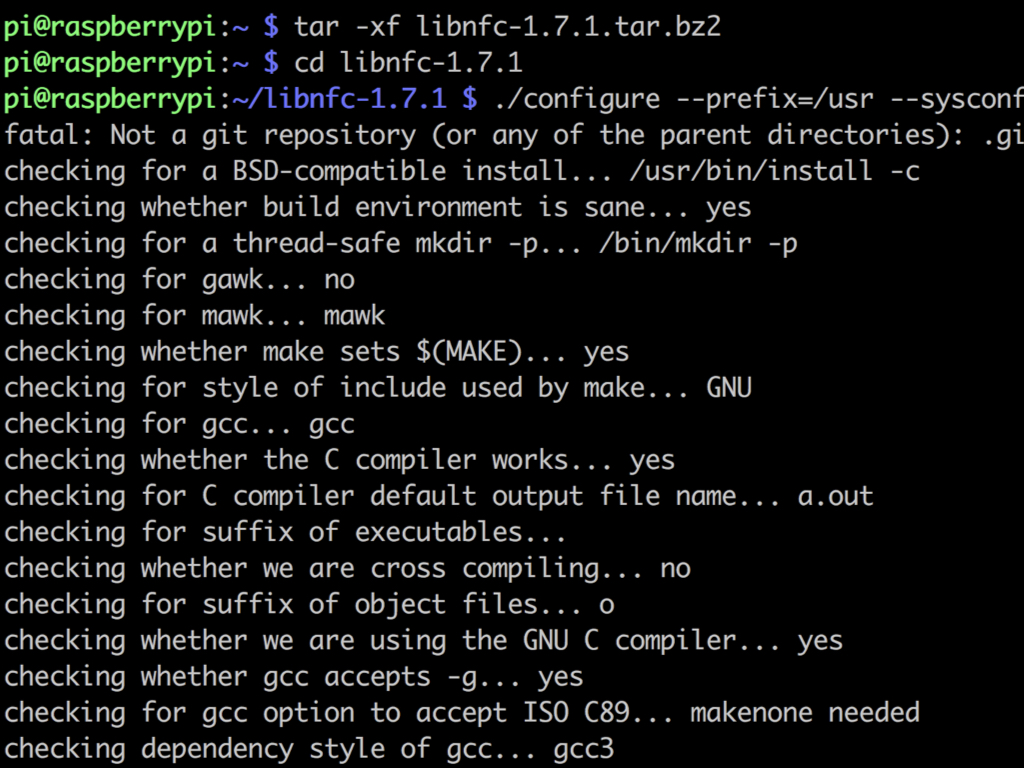Image resolution: width=1024 pixels, height=768 pixels.
Task: Click the dependency style of gcc... gcc3 line
Action: 309,749
